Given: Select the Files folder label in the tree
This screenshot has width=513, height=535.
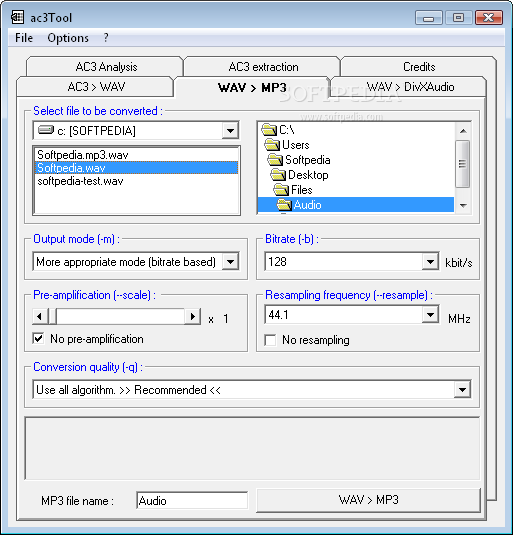Looking at the screenshot, I should coord(302,190).
